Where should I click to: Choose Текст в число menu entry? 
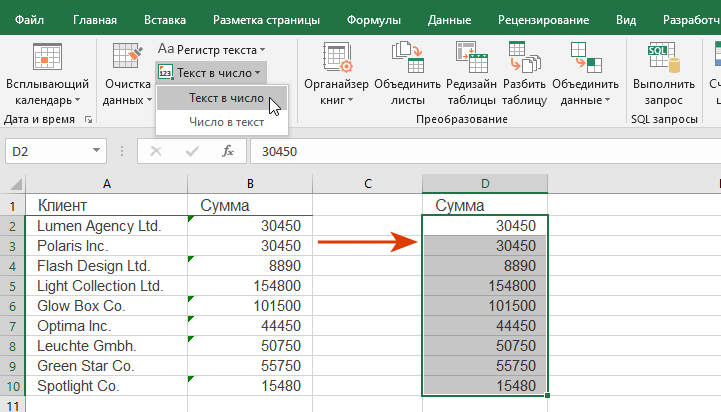pos(222,98)
